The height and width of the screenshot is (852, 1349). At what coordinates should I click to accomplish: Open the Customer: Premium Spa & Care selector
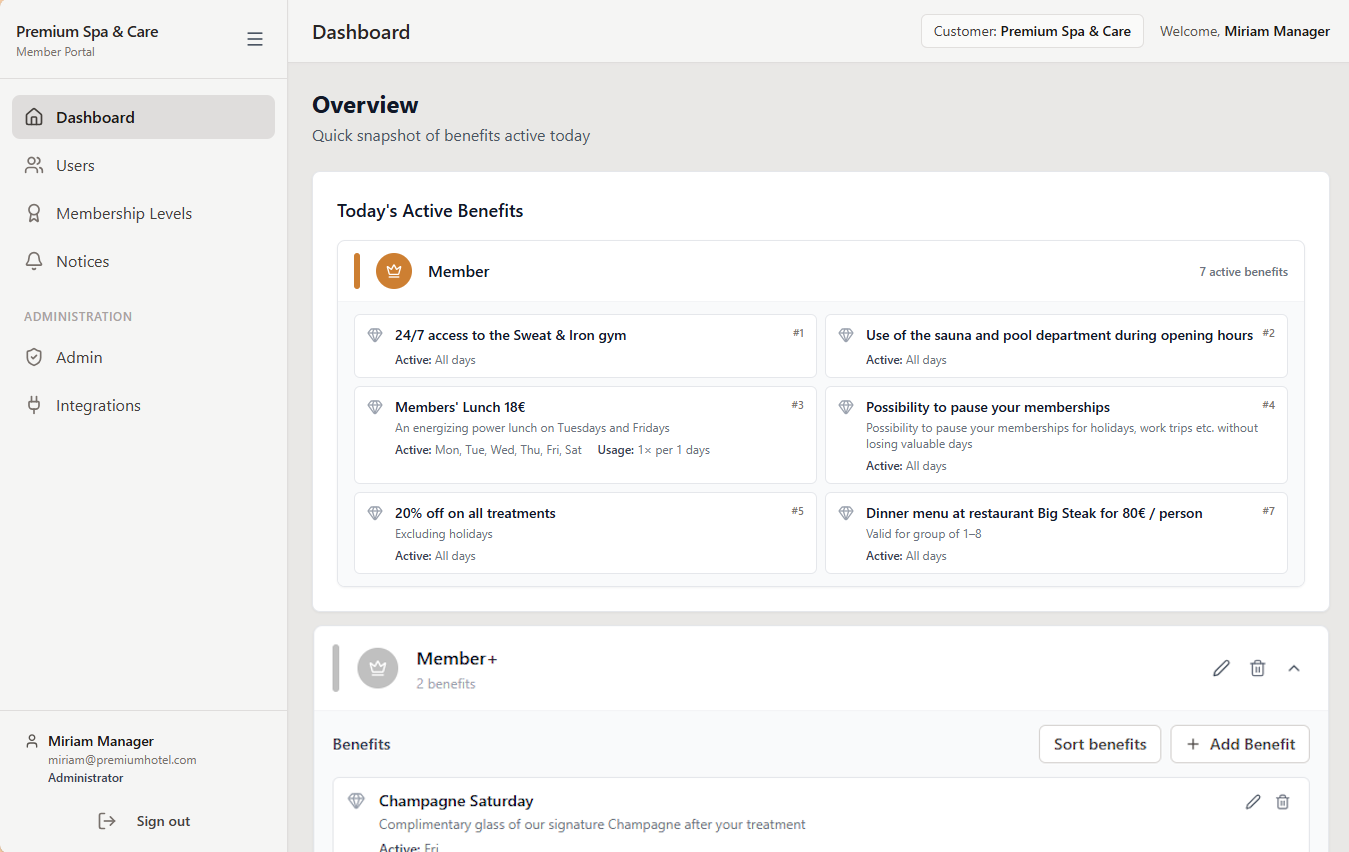(1032, 31)
